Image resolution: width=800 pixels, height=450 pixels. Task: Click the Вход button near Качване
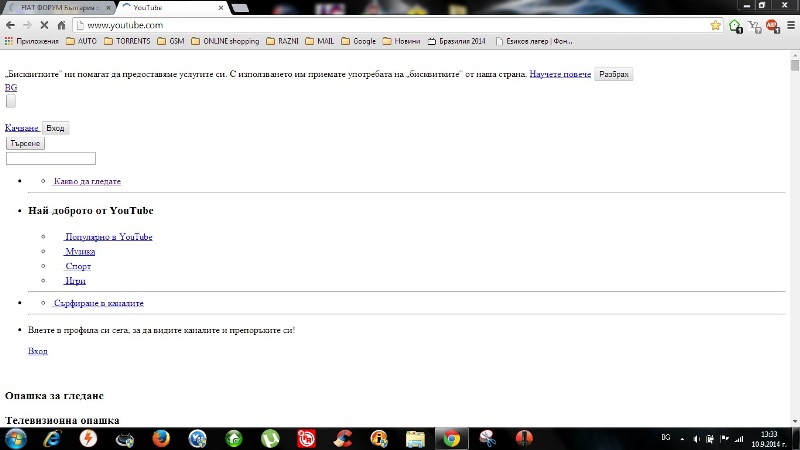[55, 128]
